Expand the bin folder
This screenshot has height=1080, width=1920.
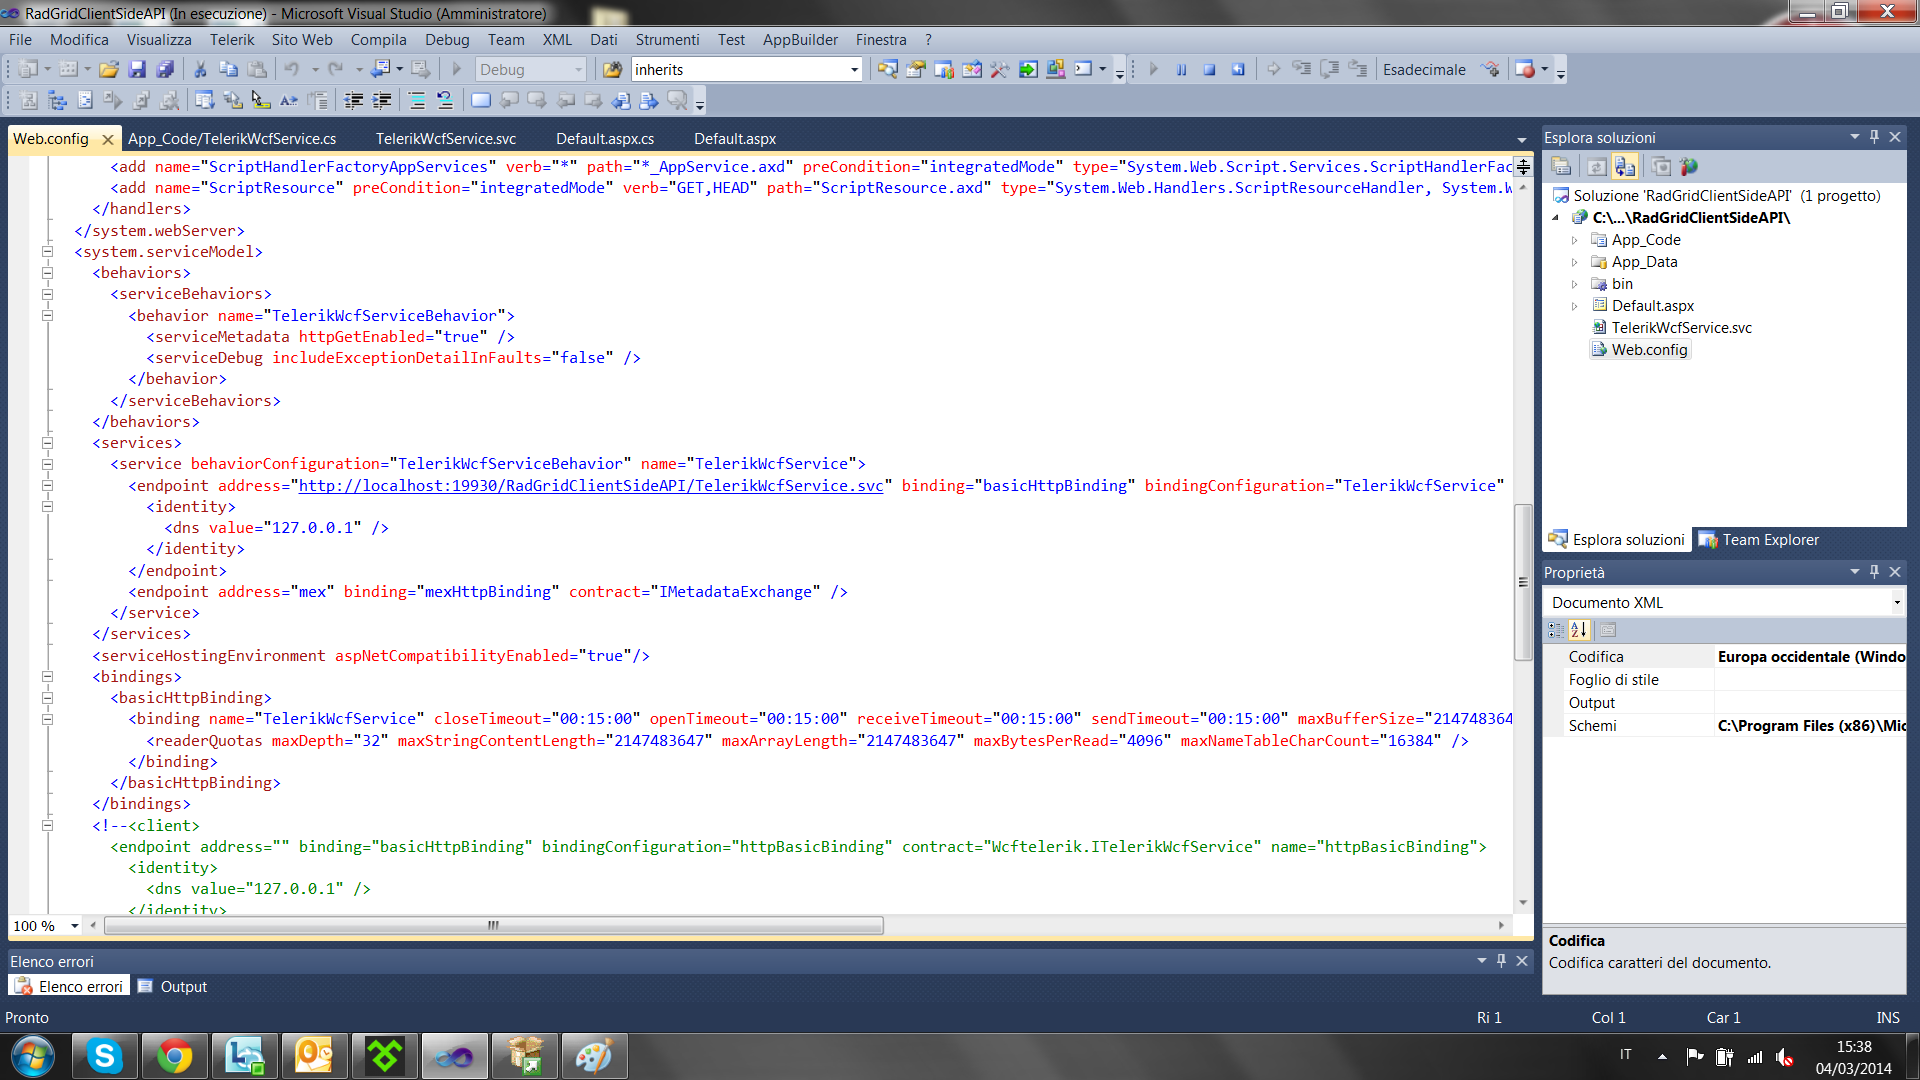click(x=1575, y=284)
